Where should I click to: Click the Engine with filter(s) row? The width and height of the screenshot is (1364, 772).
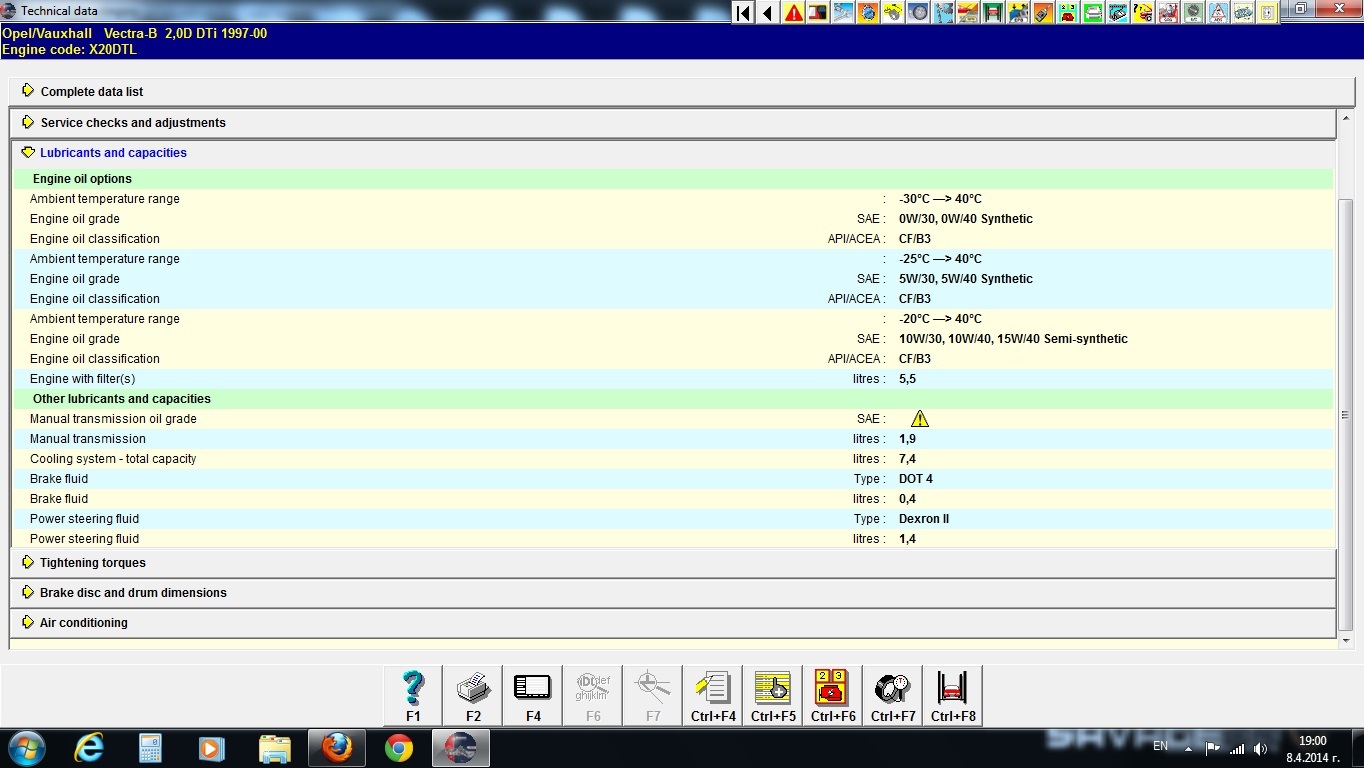click(x=672, y=379)
